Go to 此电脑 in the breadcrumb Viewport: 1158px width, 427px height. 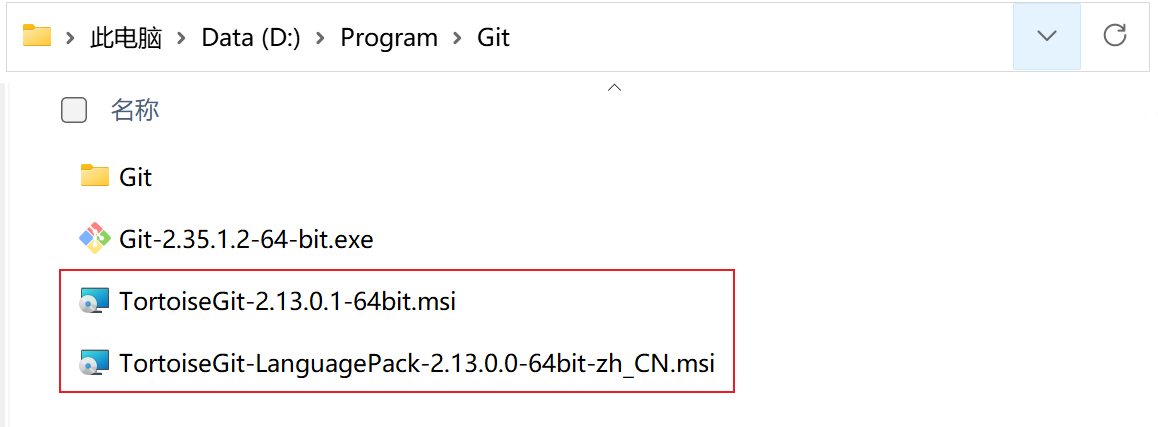coord(126,38)
